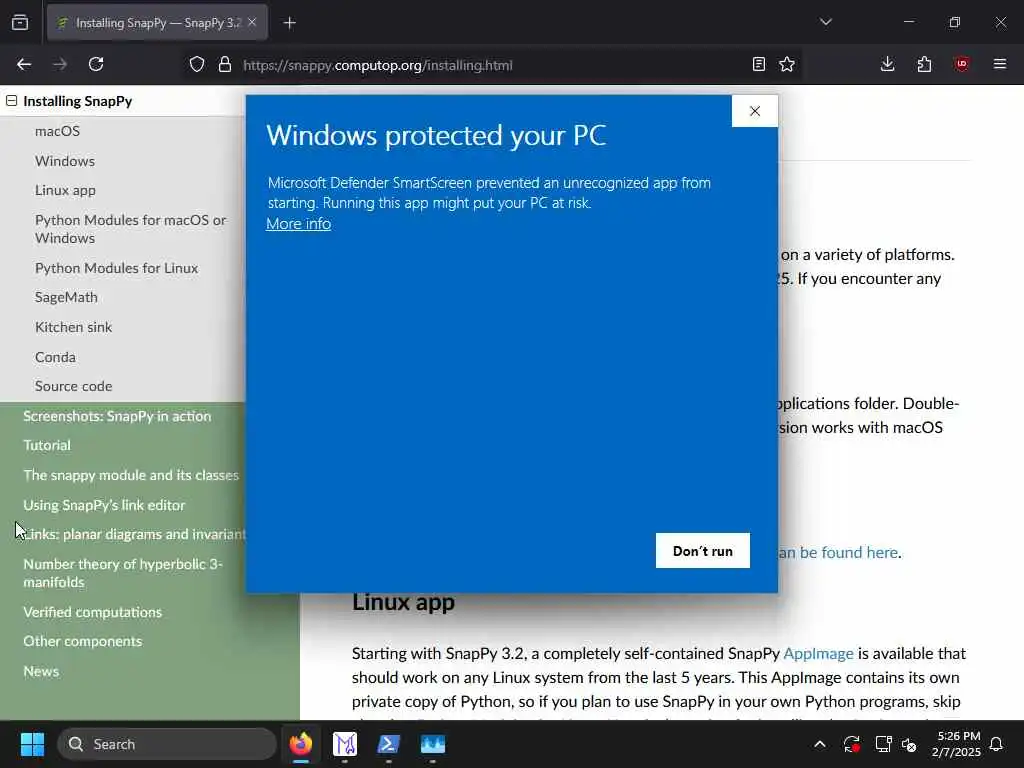The image size is (1024, 768).
Task: Open the Windows sidebar entry
Action: [x=65, y=161]
